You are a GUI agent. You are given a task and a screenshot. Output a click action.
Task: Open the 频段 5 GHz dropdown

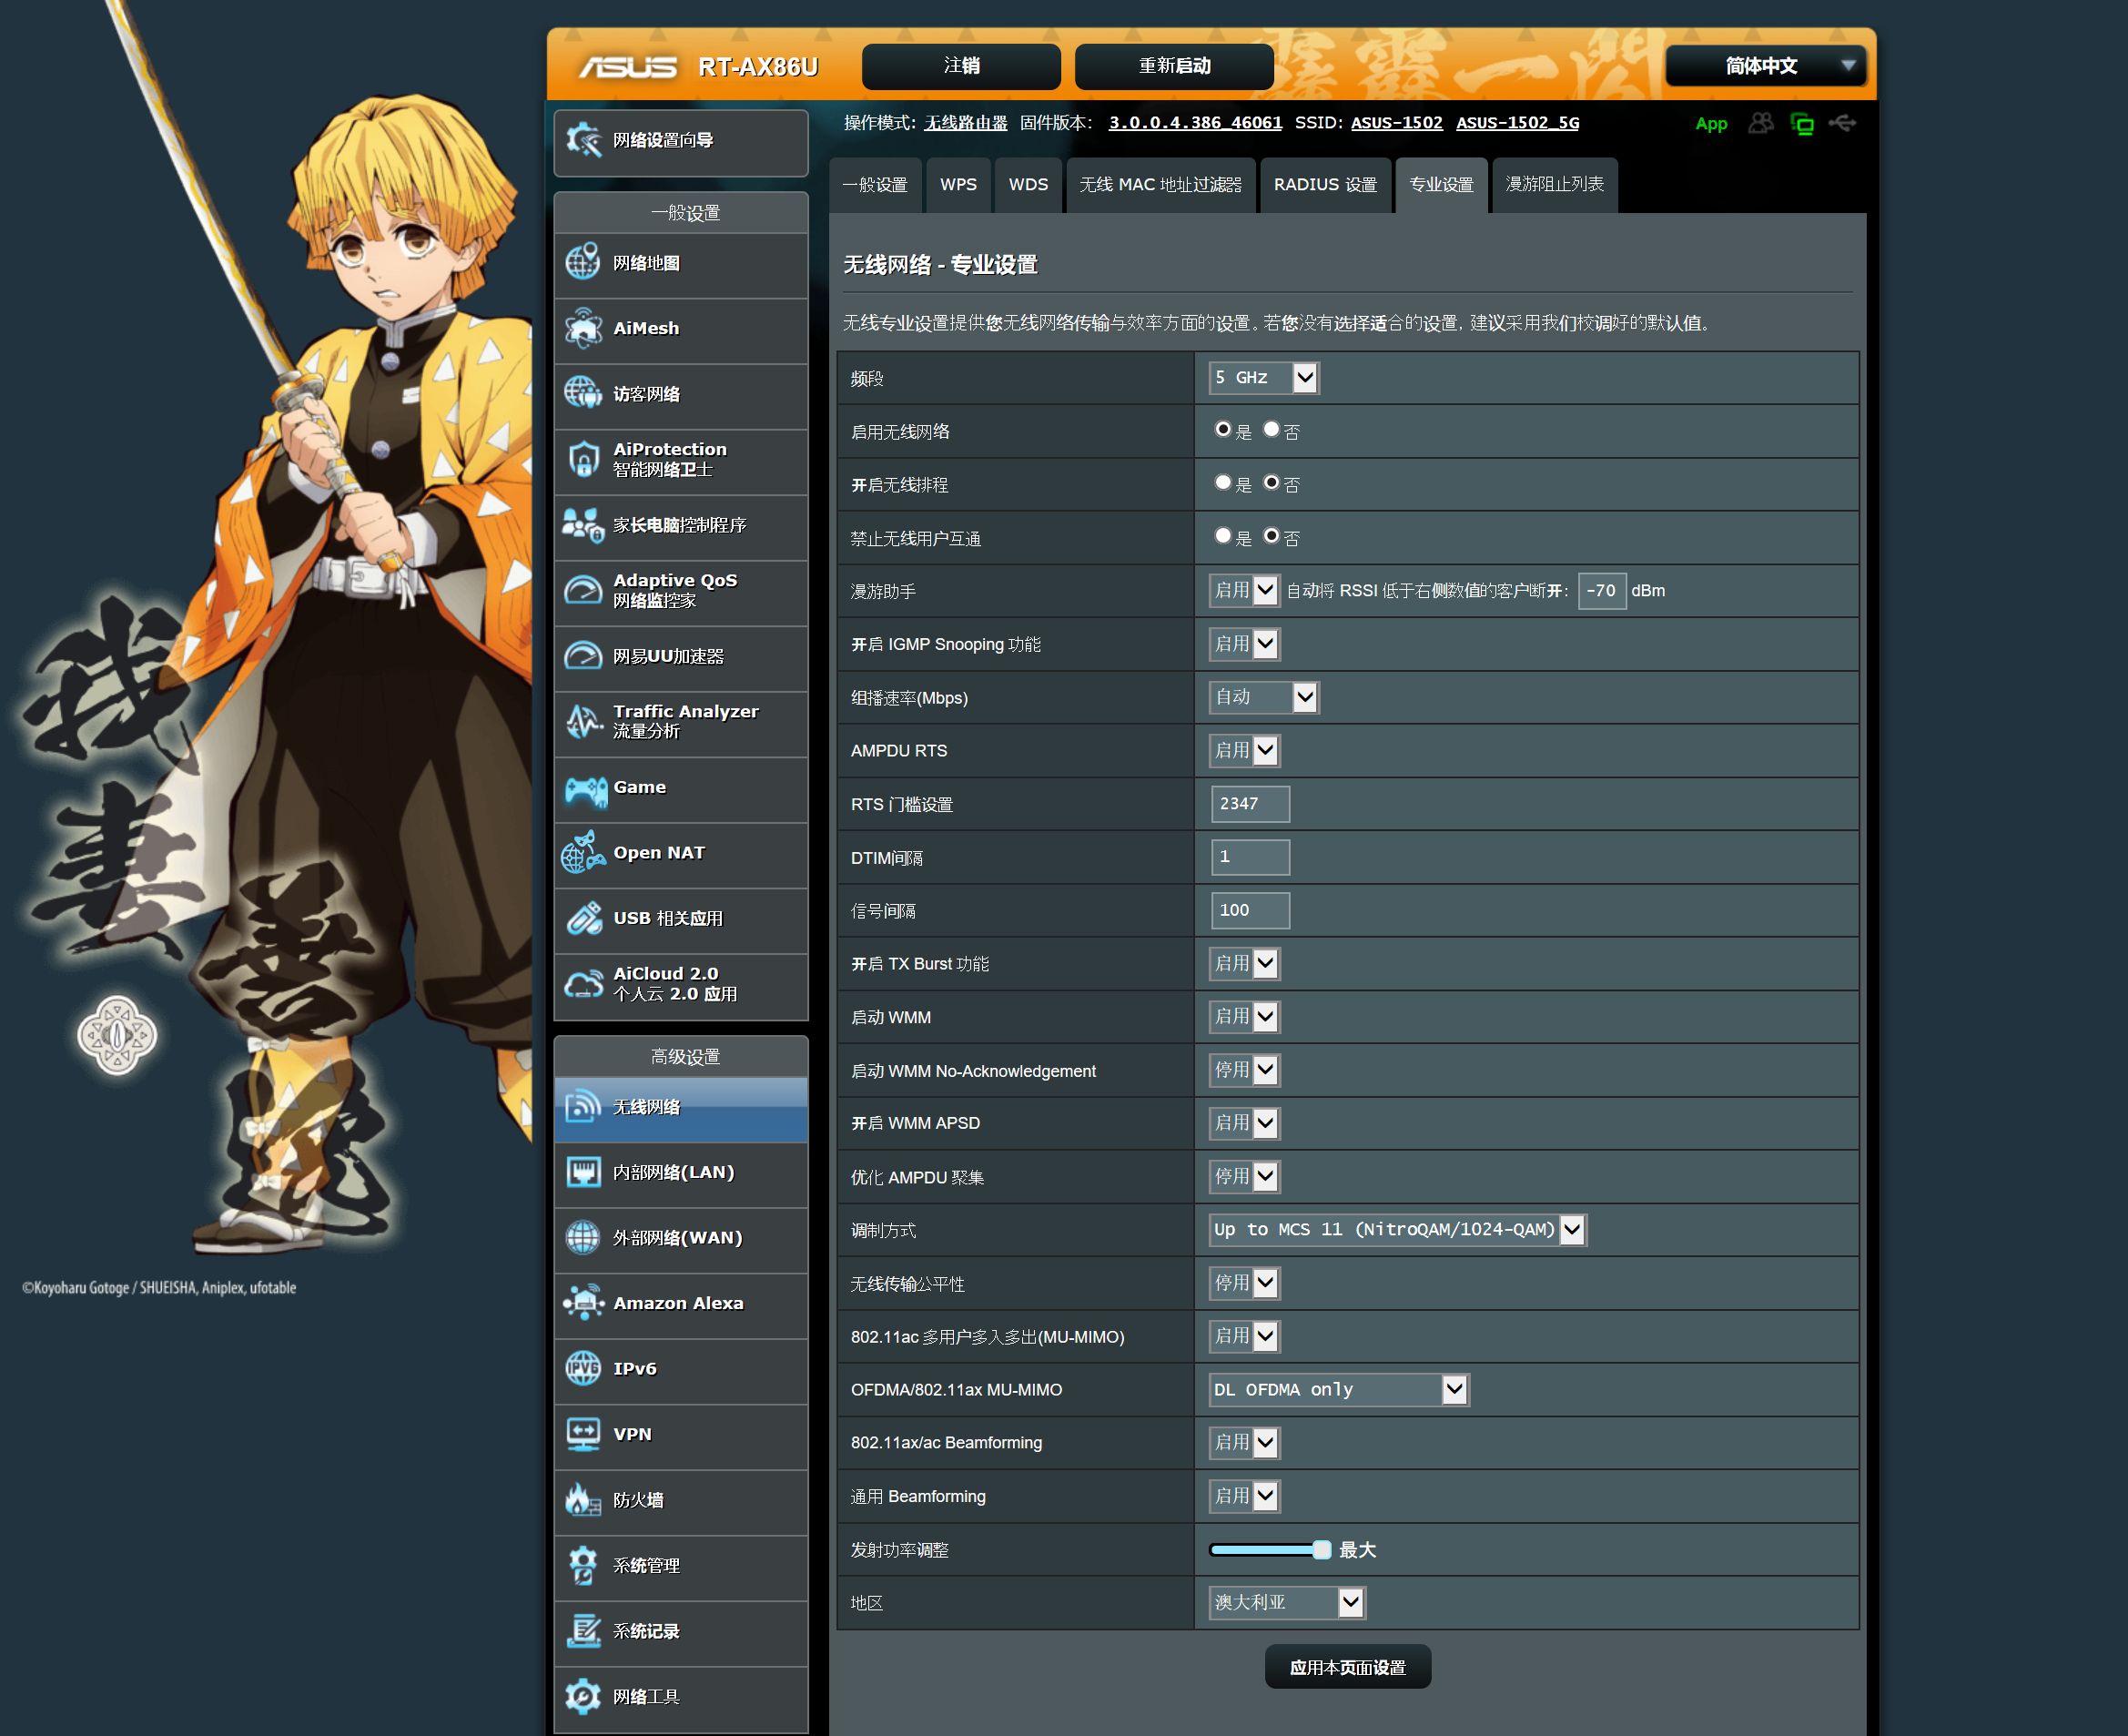coord(1263,378)
